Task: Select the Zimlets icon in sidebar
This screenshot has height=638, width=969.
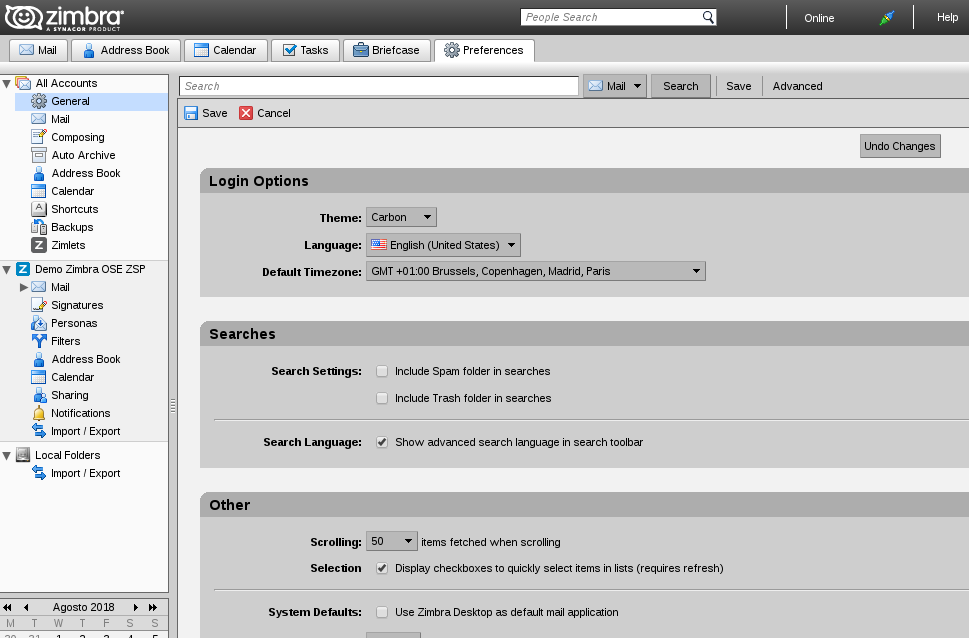Action: tap(39, 245)
